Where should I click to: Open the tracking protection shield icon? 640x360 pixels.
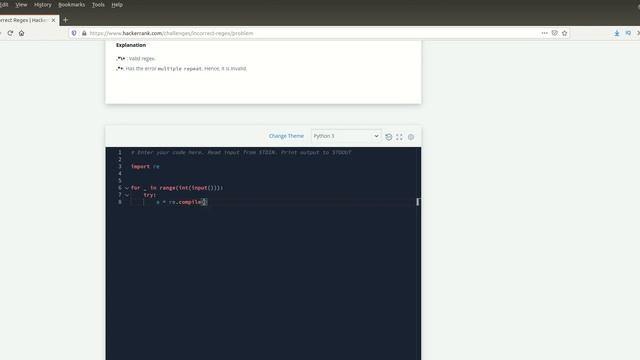[x=74, y=33]
